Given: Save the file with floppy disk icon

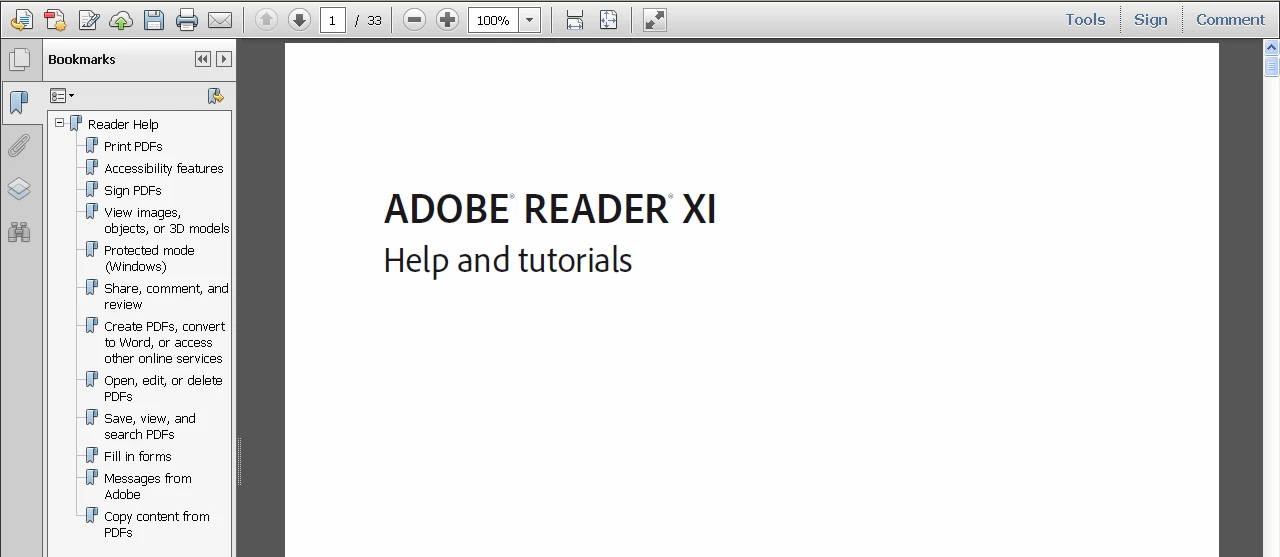Looking at the screenshot, I should 153,19.
